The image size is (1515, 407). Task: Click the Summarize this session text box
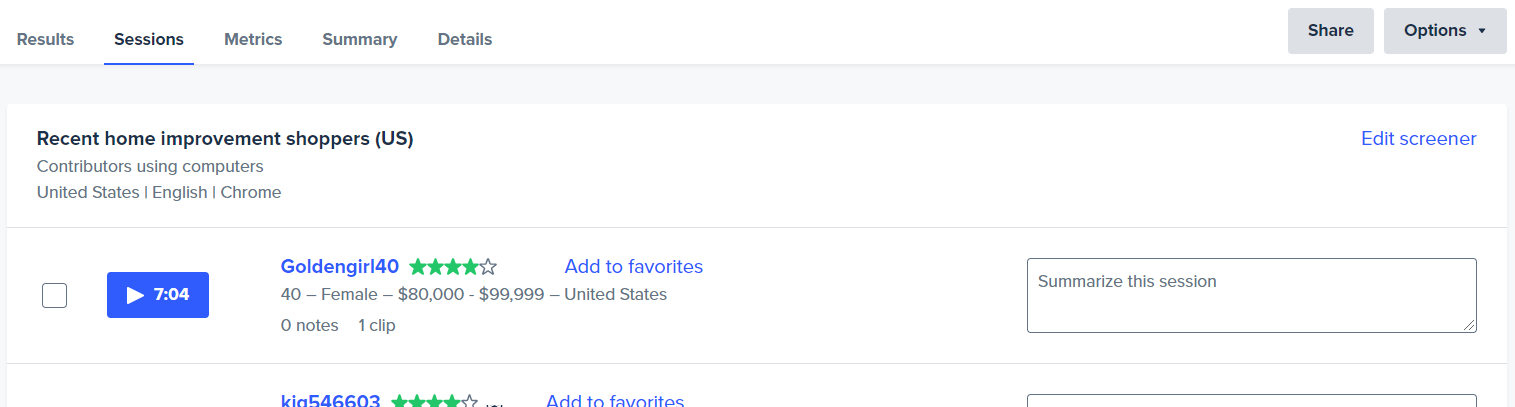(x=1252, y=295)
